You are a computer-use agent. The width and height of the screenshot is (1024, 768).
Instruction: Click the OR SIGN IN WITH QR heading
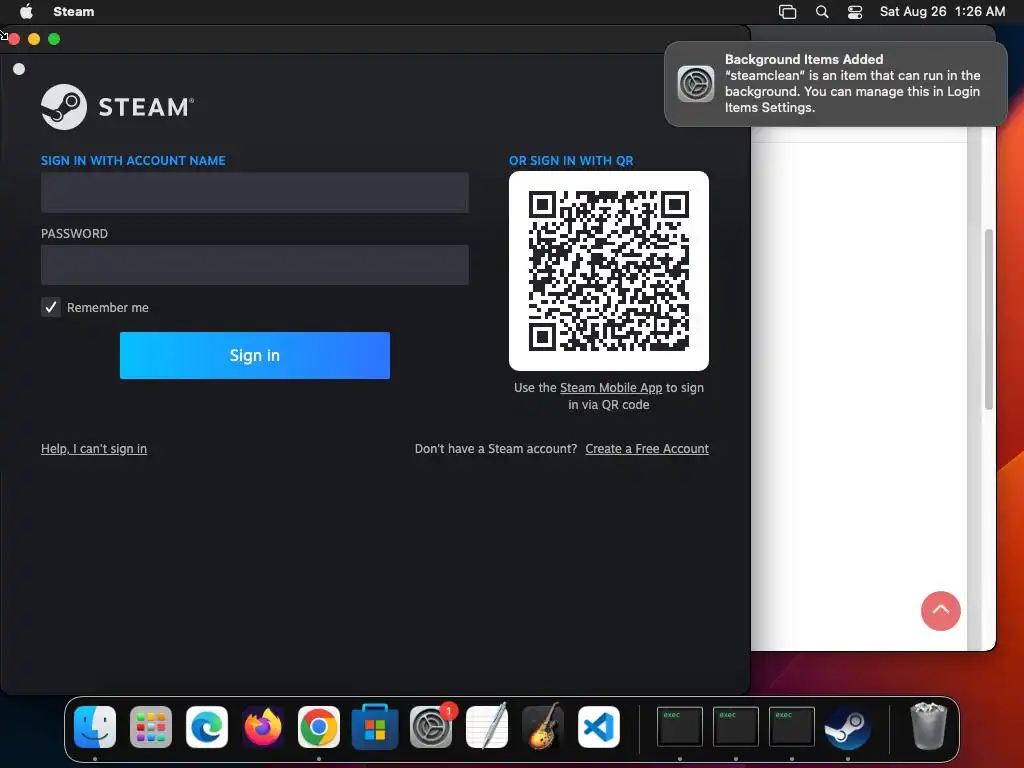pyautogui.click(x=571, y=161)
